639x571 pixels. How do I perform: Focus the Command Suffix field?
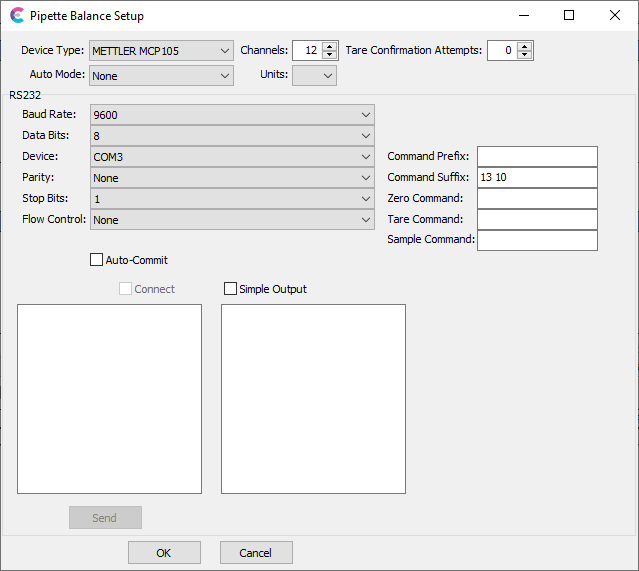point(537,178)
